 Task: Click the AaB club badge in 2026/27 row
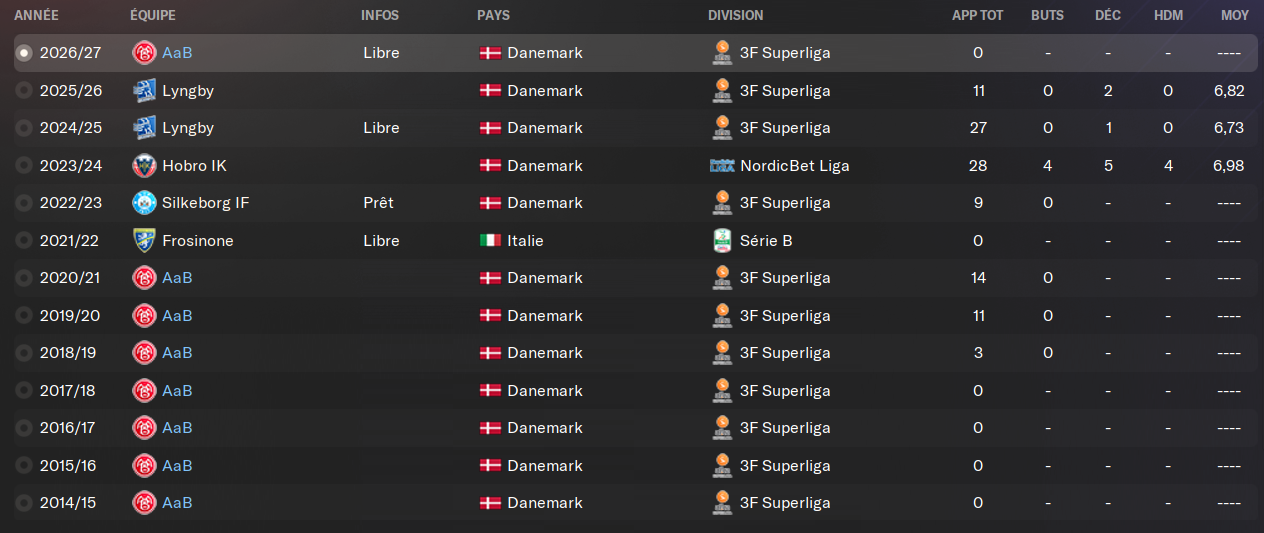pos(144,53)
